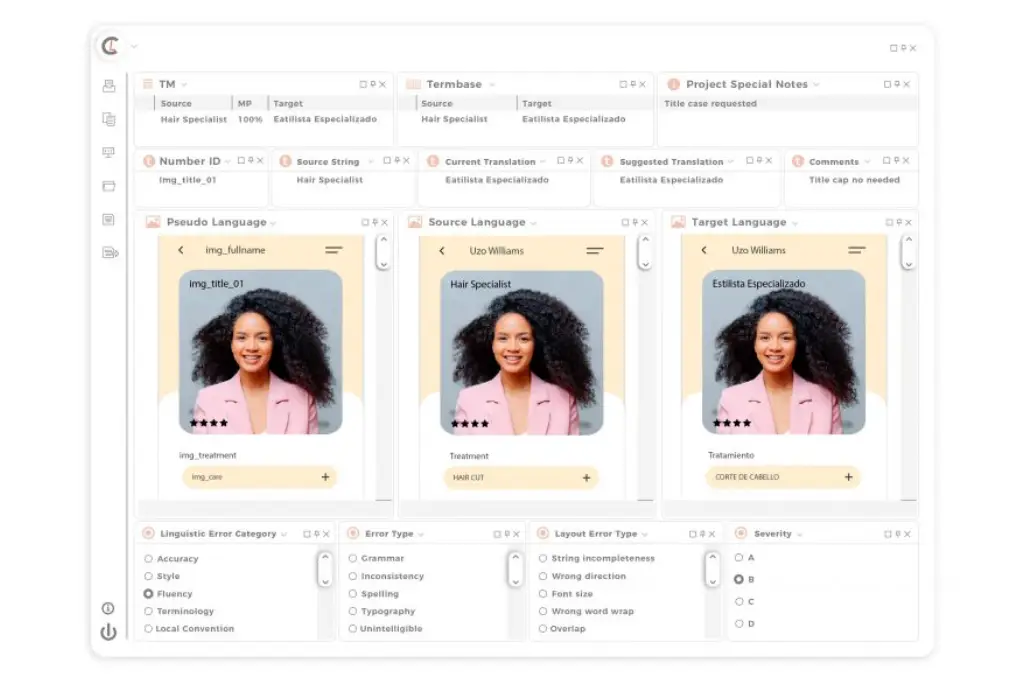The image size is (1024, 683).
Task: Click the power icon in left sidebar
Action: pos(108,632)
